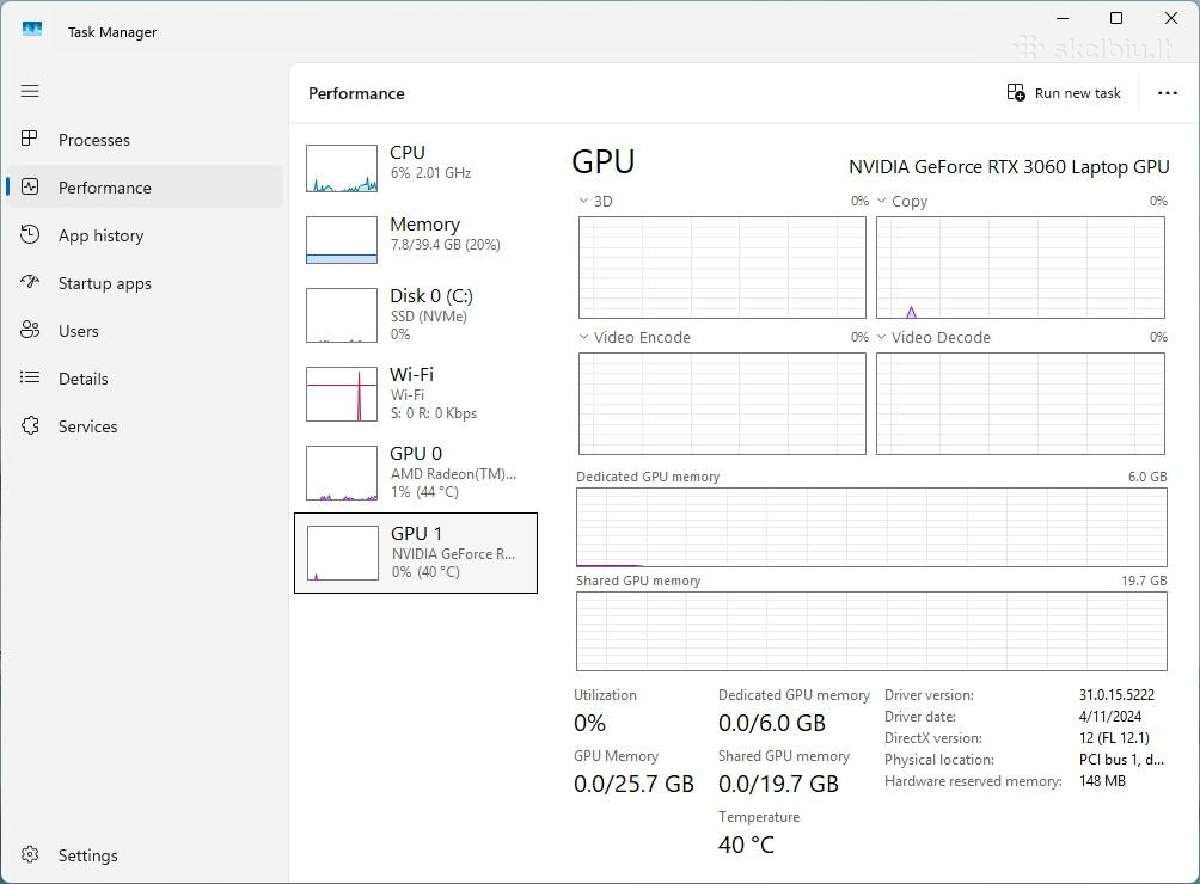Viewport: 1200px width, 884px height.
Task: Click the Details list icon
Action: coord(30,378)
